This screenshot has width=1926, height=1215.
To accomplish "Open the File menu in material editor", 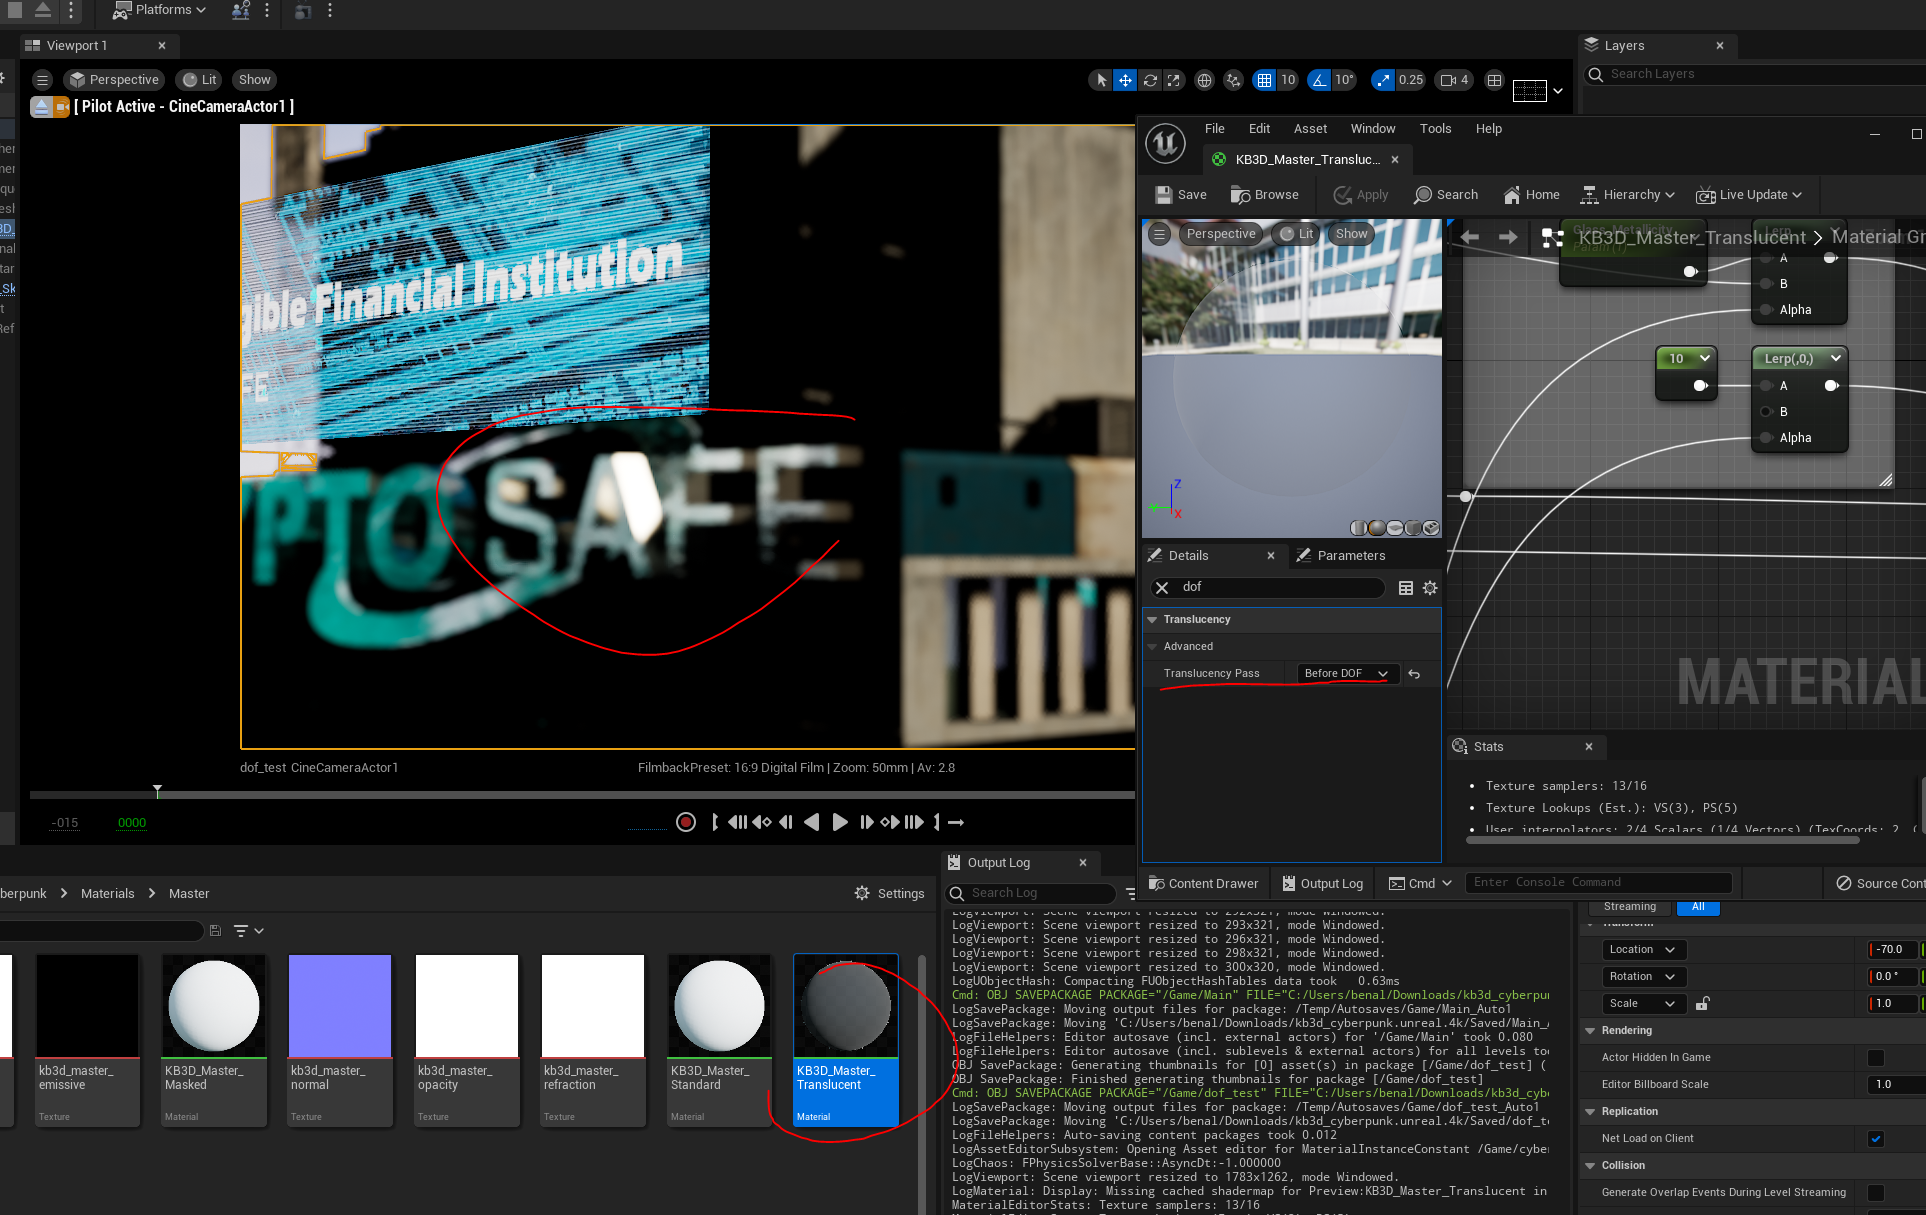I will tap(1214, 129).
